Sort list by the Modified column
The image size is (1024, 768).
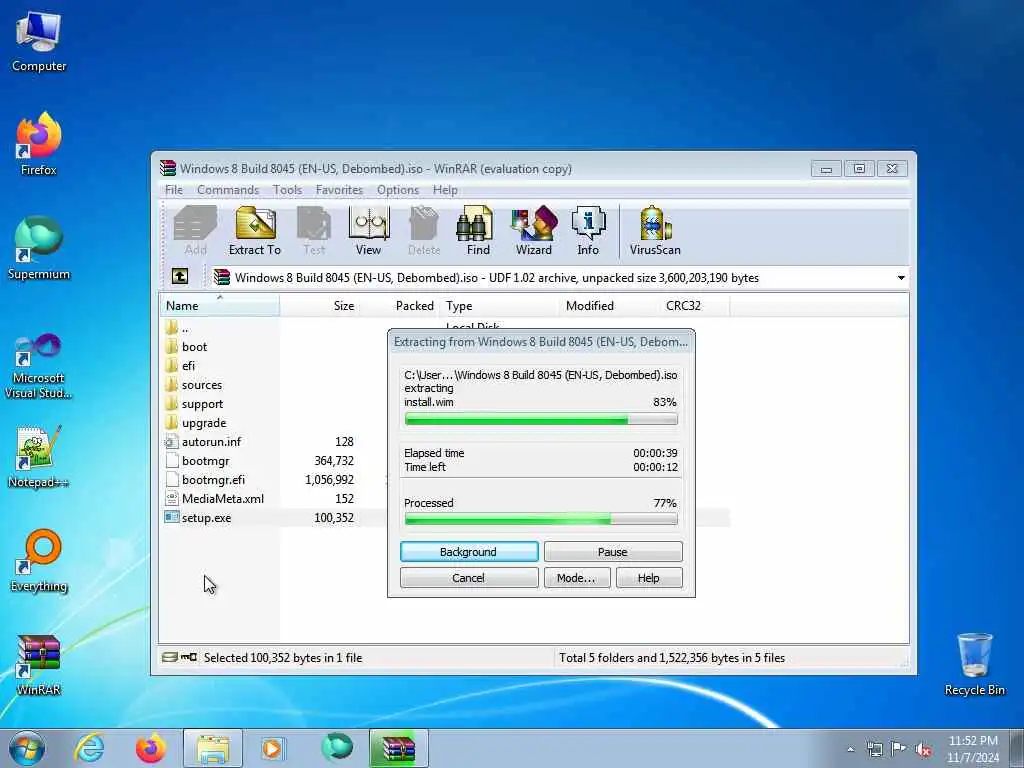pos(610,306)
